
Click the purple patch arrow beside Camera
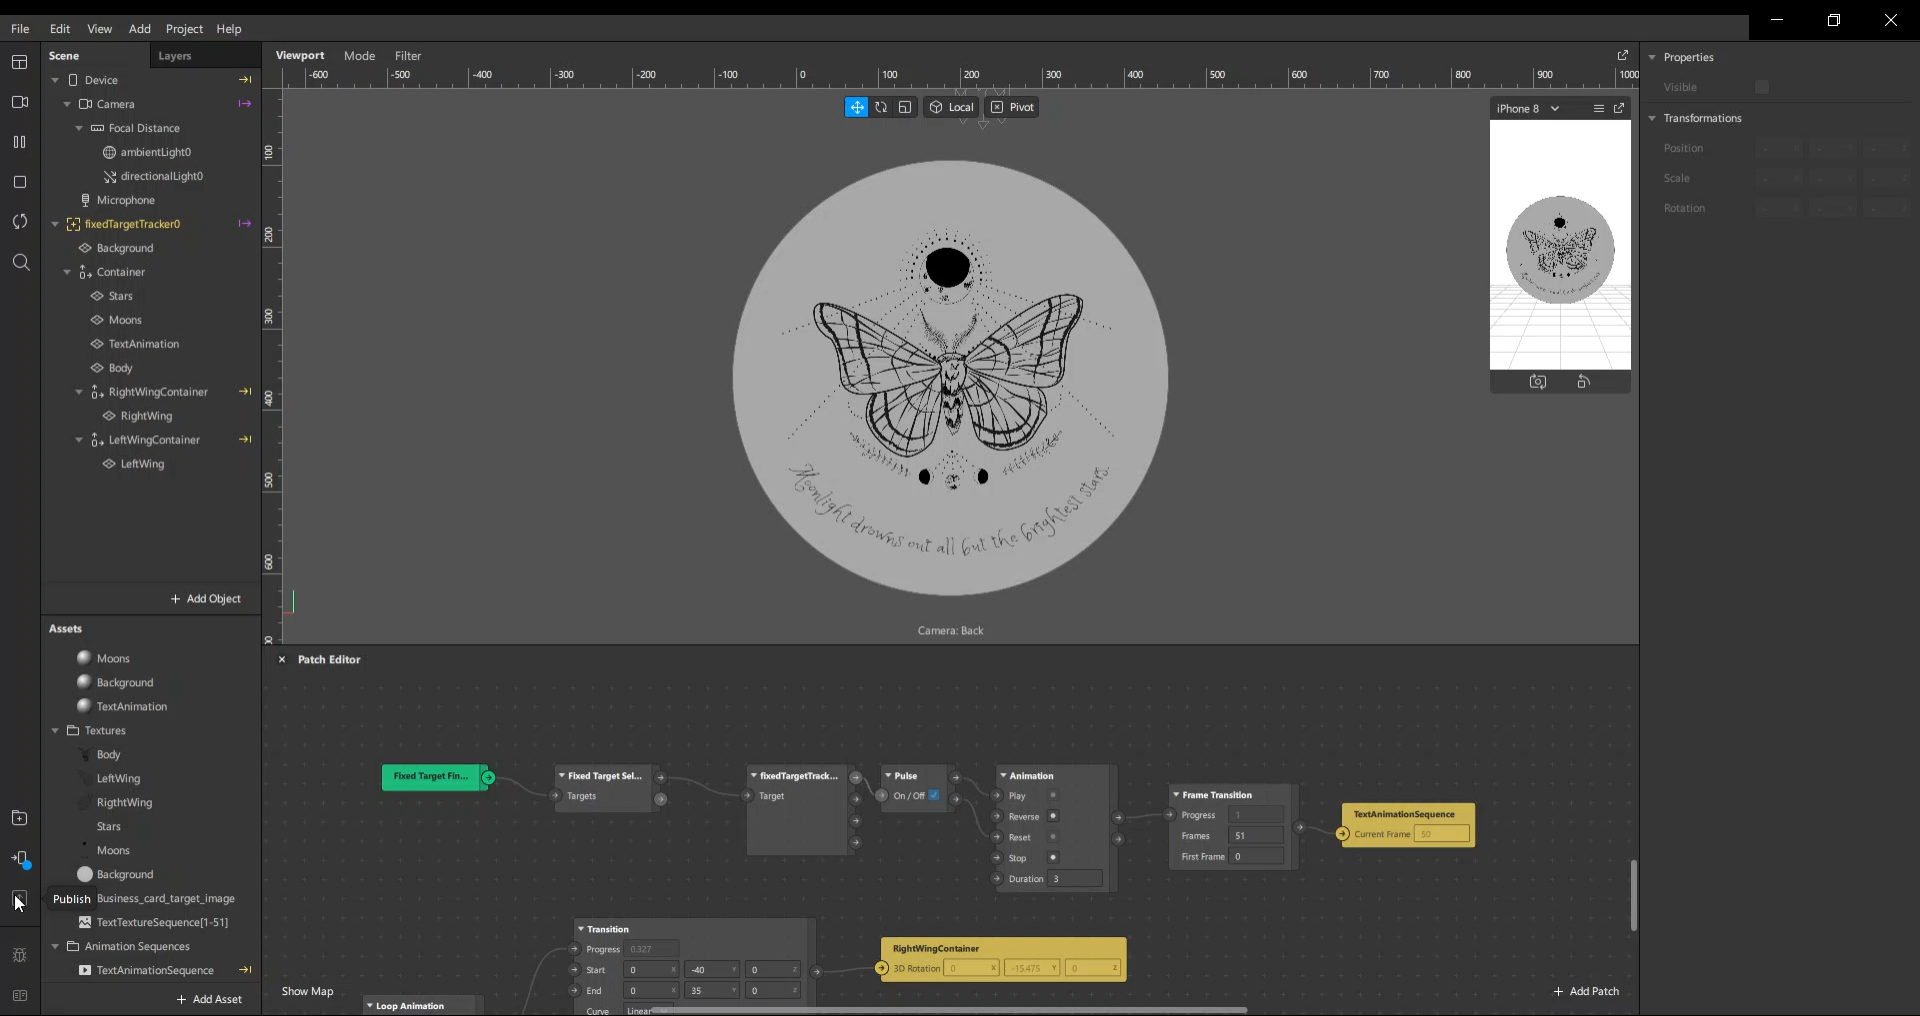(x=245, y=104)
